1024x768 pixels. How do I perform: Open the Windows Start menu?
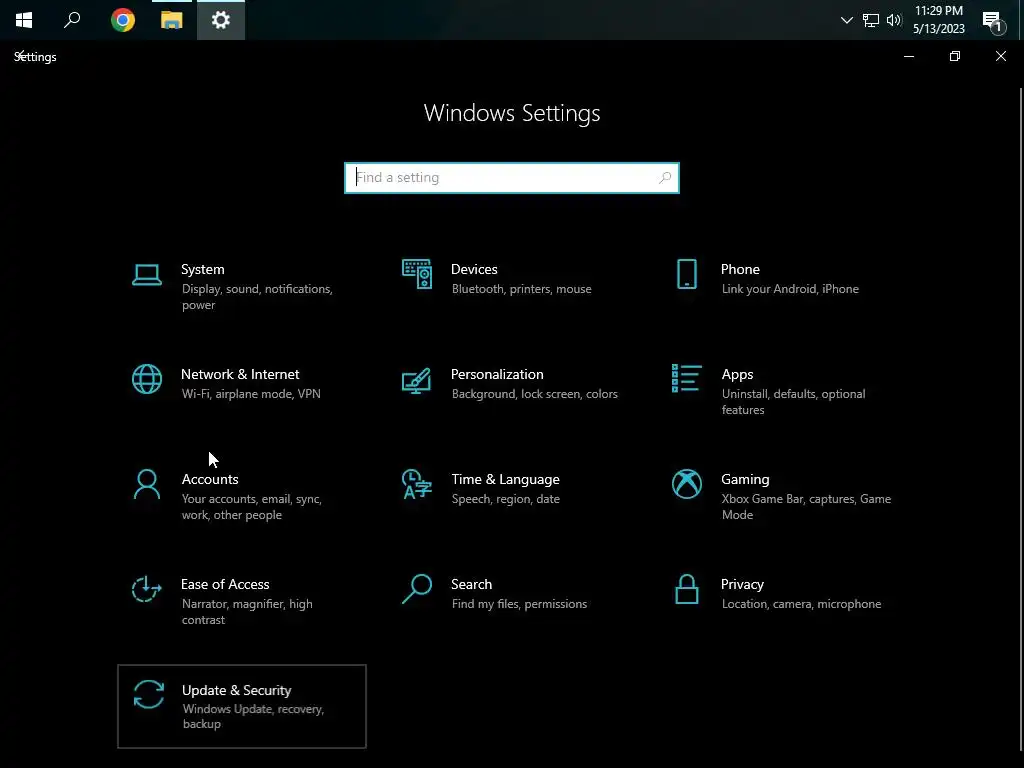24,20
